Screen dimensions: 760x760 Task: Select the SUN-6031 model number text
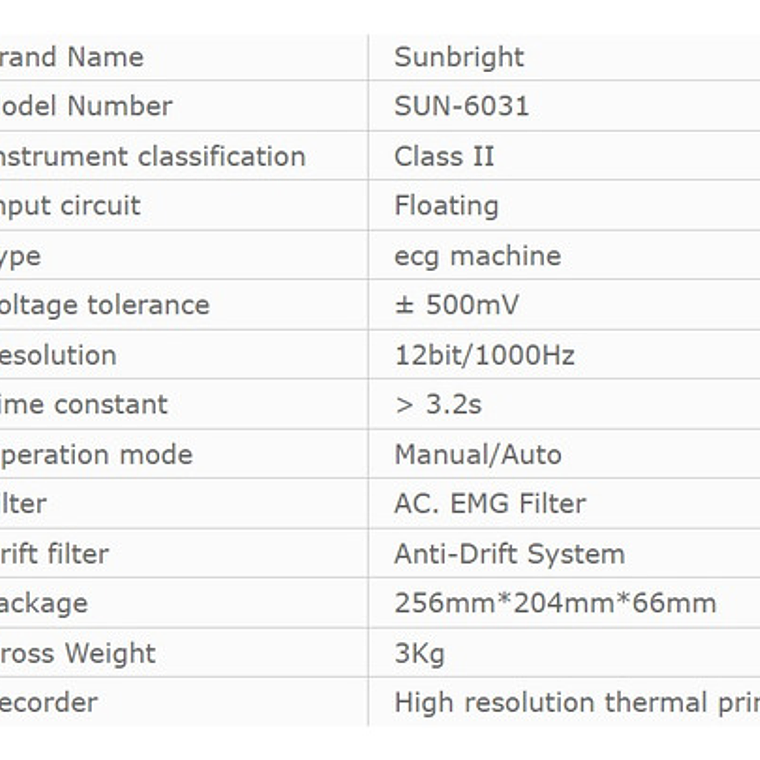click(461, 106)
